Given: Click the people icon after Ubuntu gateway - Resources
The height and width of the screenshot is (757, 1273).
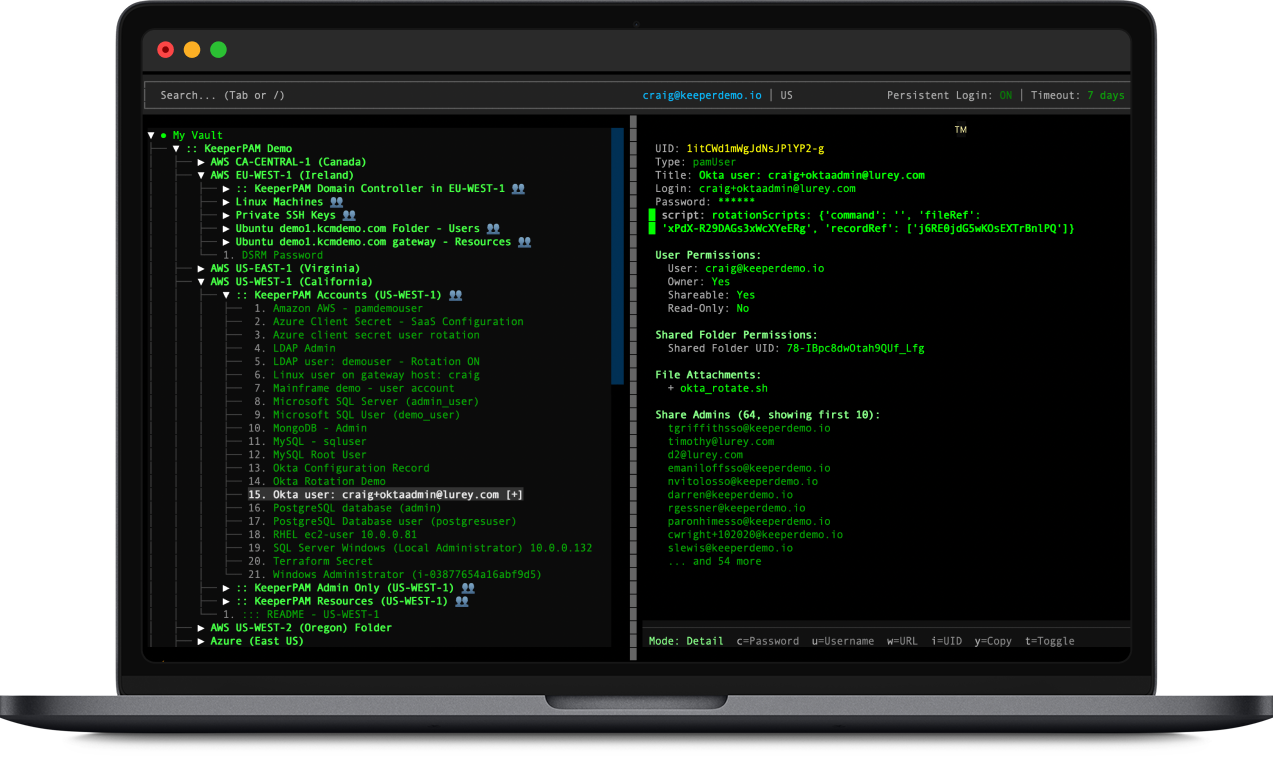Looking at the screenshot, I should click(524, 242).
